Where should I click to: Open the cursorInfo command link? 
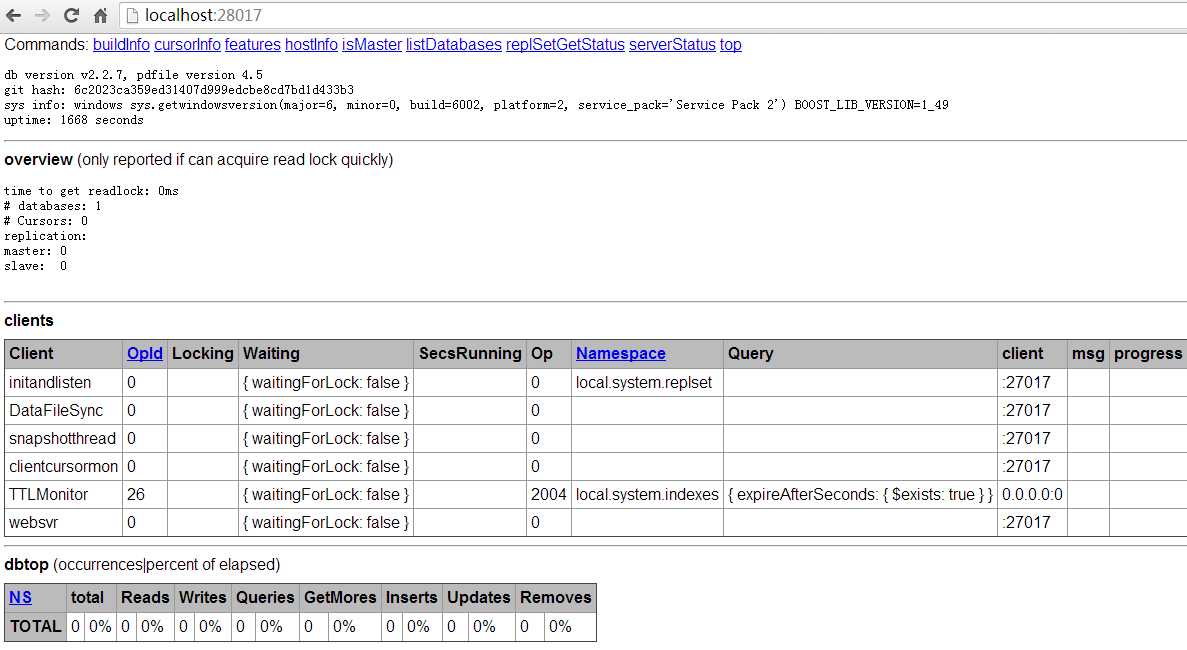coord(187,45)
